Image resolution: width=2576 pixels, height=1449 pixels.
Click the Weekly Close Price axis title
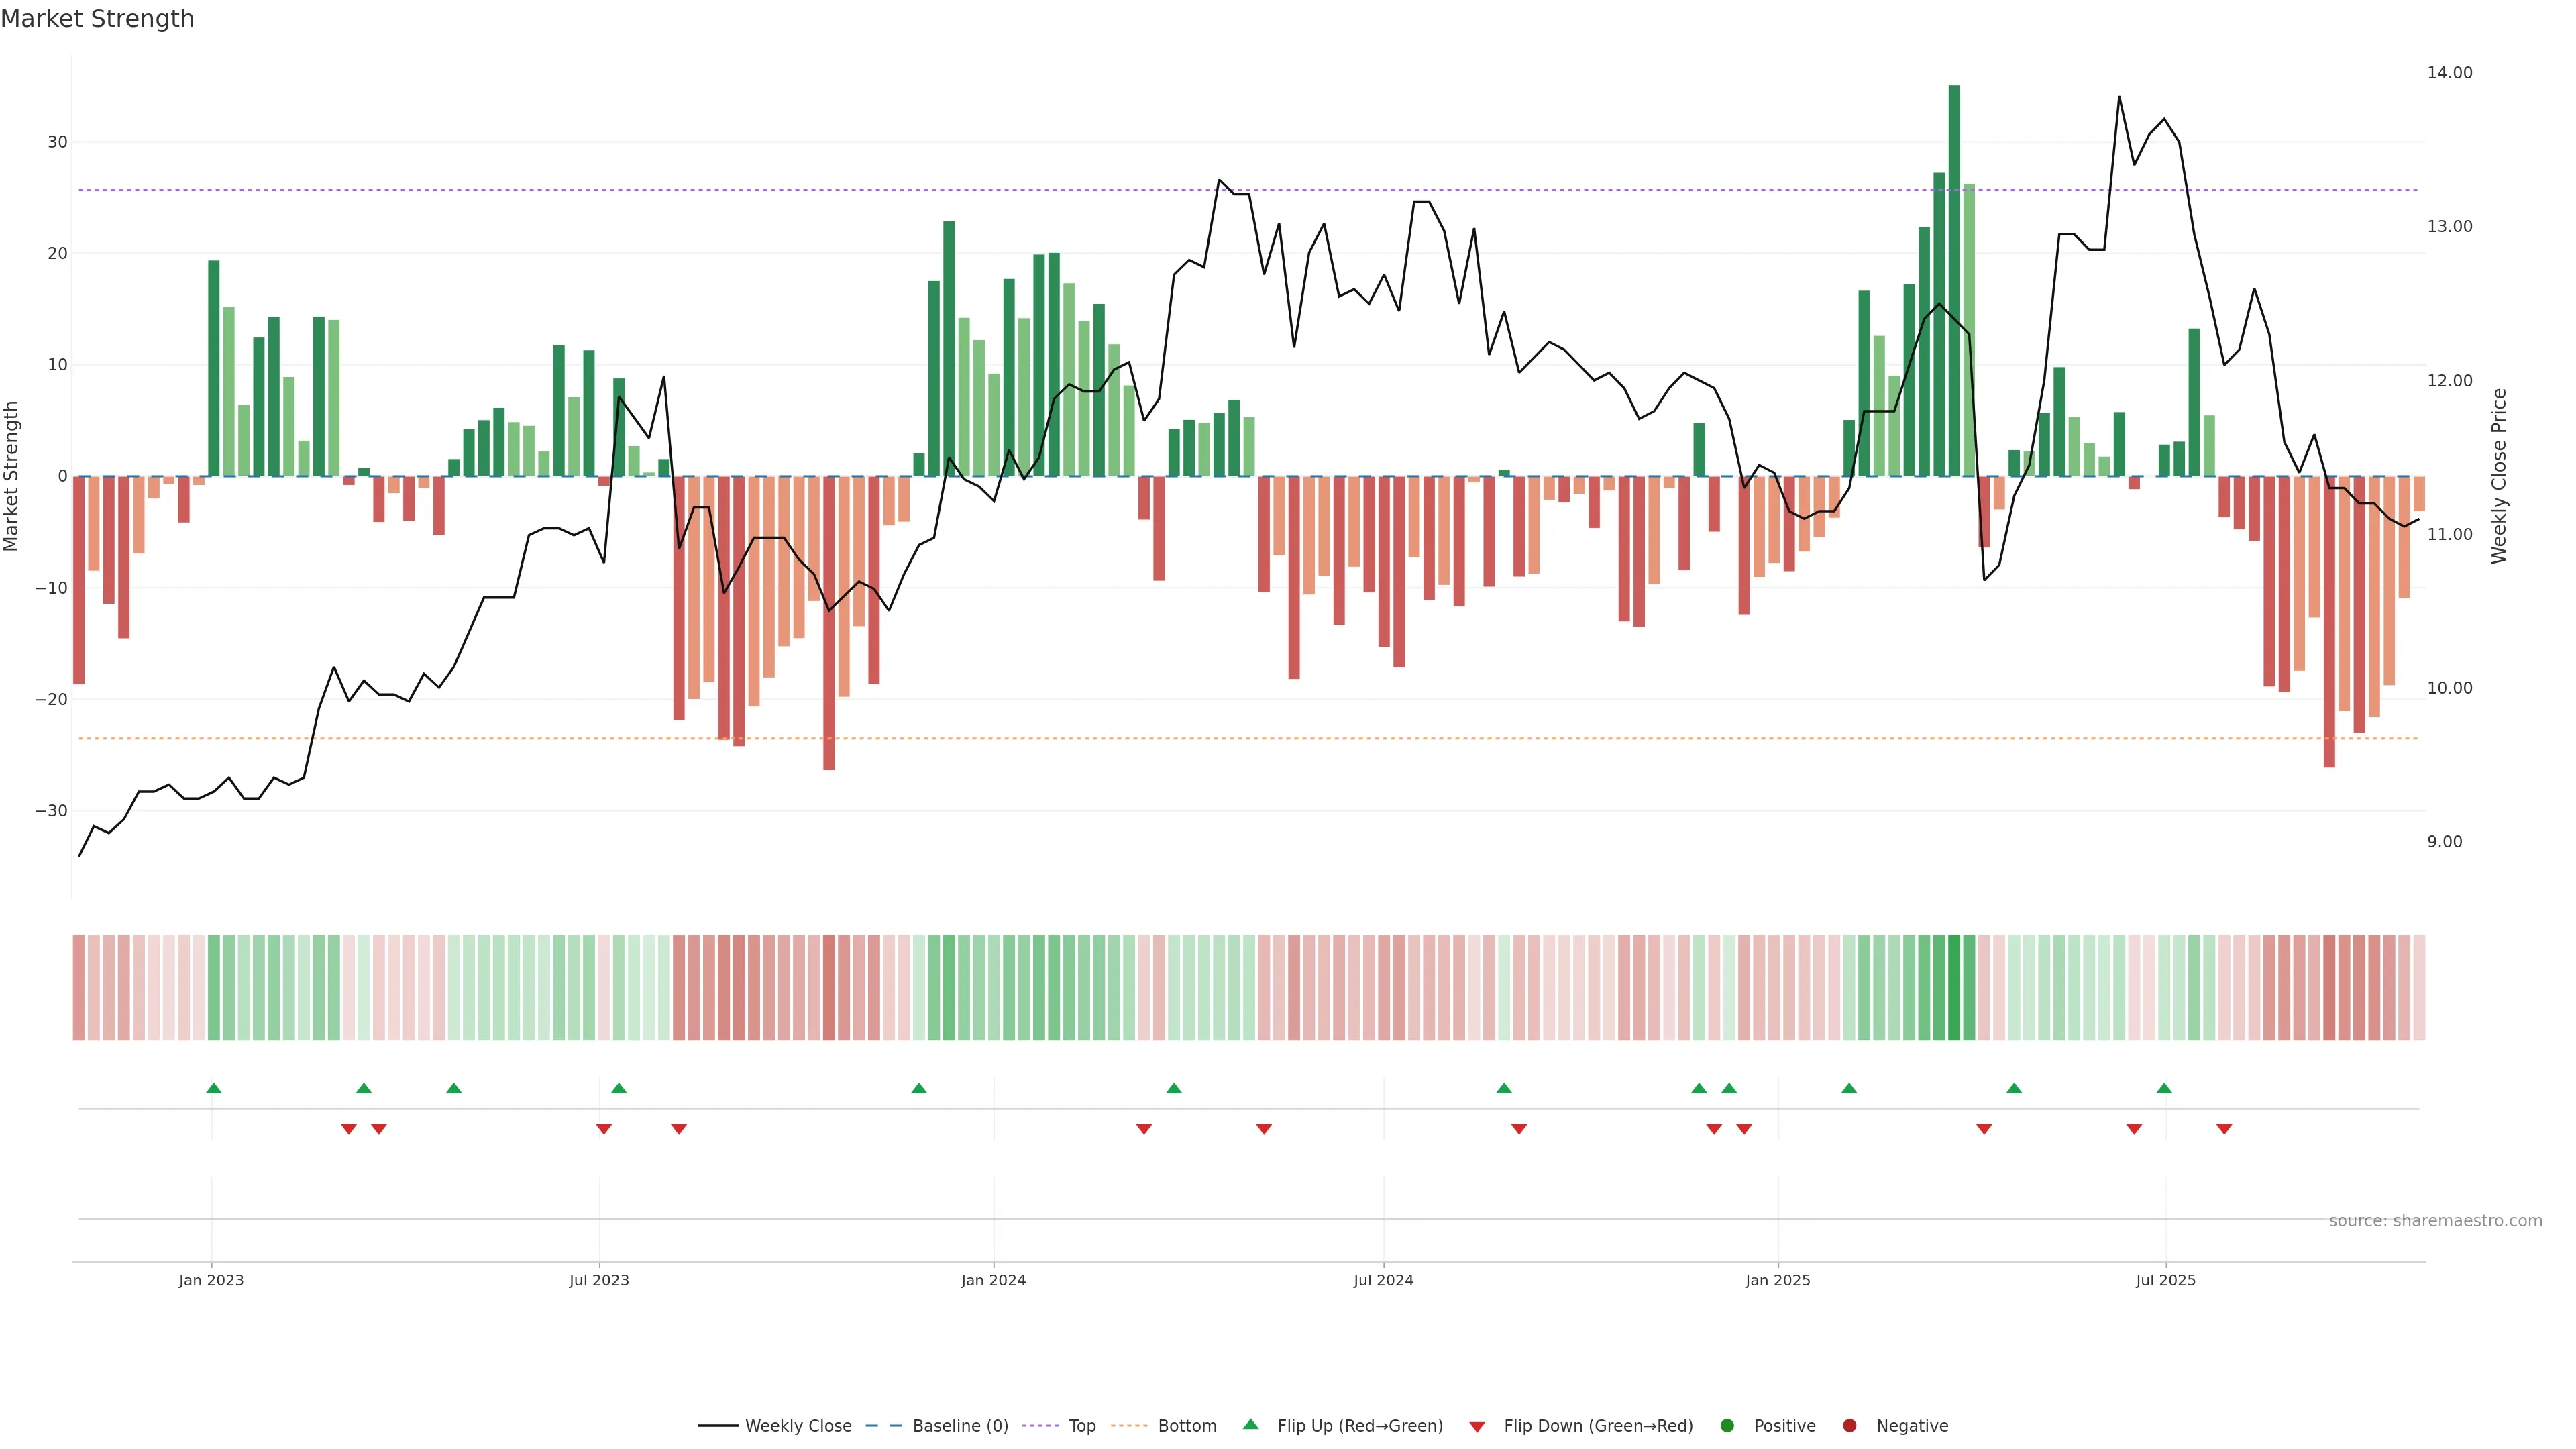pos(2499,476)
